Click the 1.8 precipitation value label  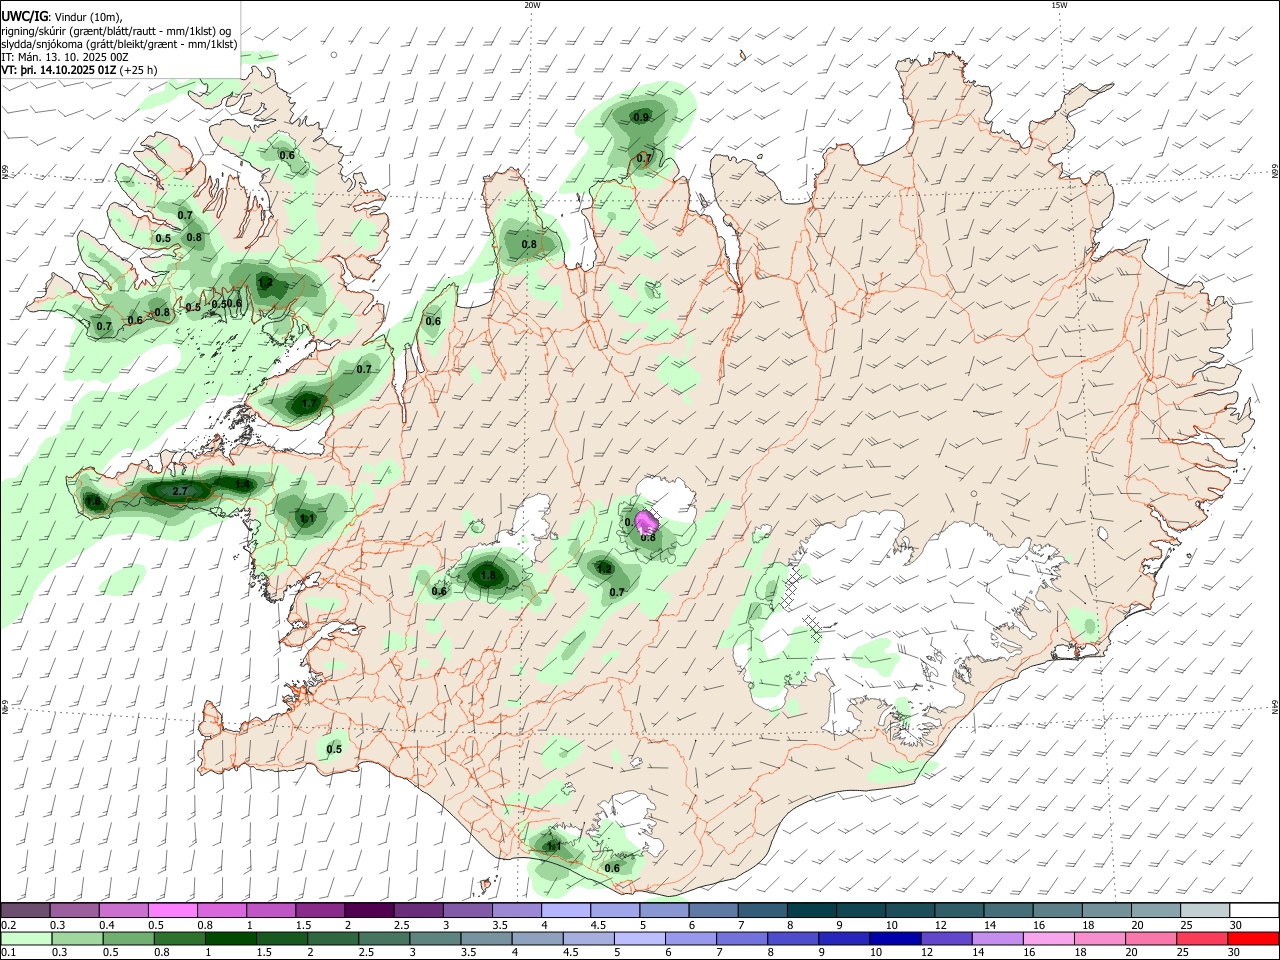pos(488,575)
